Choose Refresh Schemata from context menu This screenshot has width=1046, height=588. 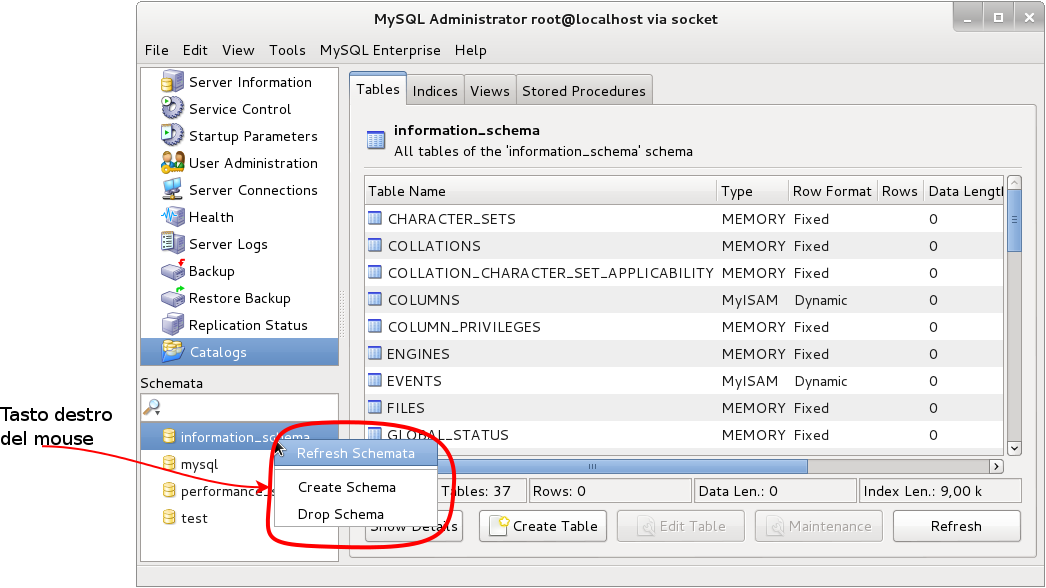[x=356, y=453]
